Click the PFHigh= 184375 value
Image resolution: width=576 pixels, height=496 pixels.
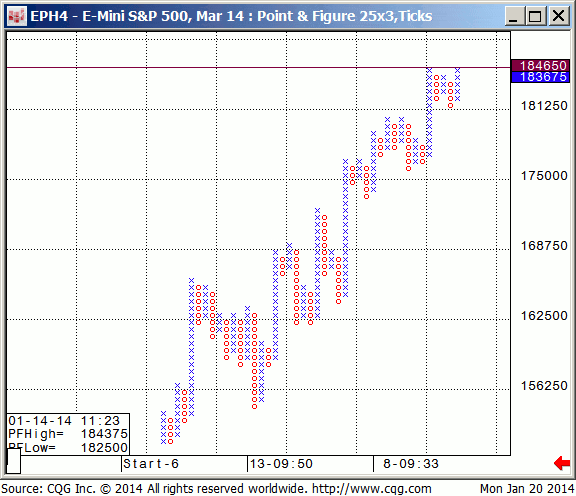click(x=104, y=434)
